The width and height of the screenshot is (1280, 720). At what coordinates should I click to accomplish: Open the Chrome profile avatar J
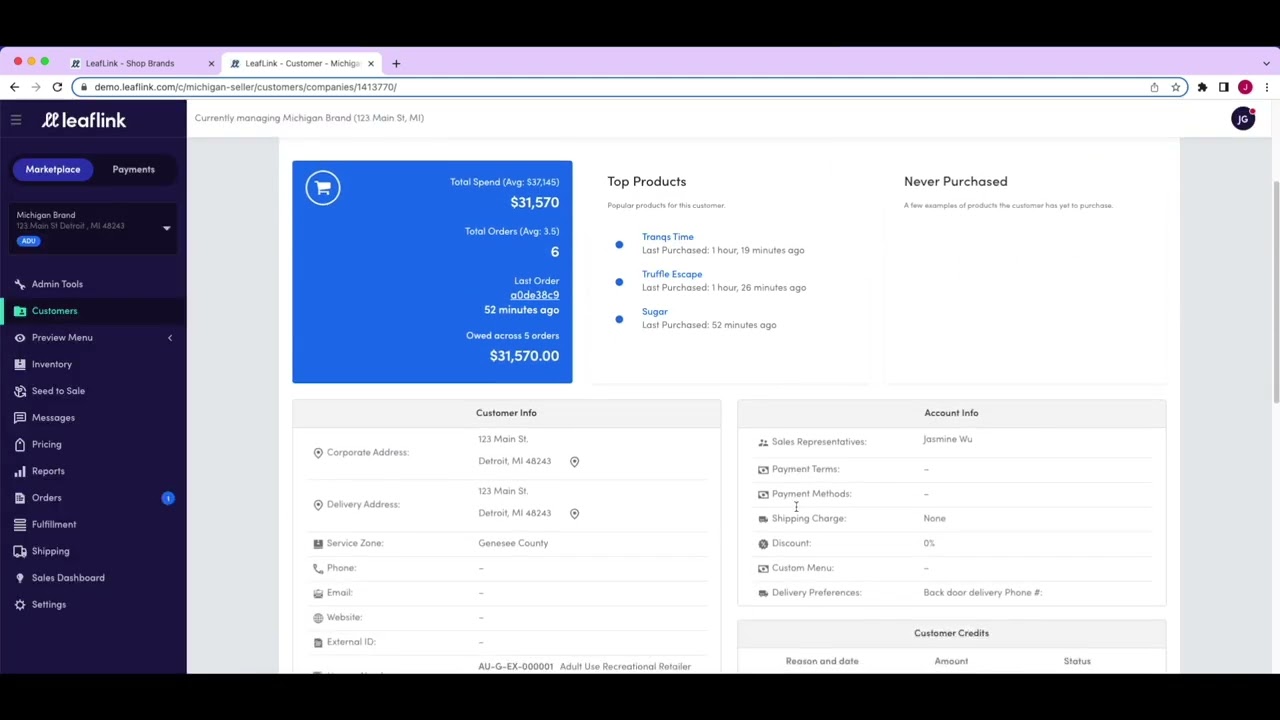pos(1245,87)
